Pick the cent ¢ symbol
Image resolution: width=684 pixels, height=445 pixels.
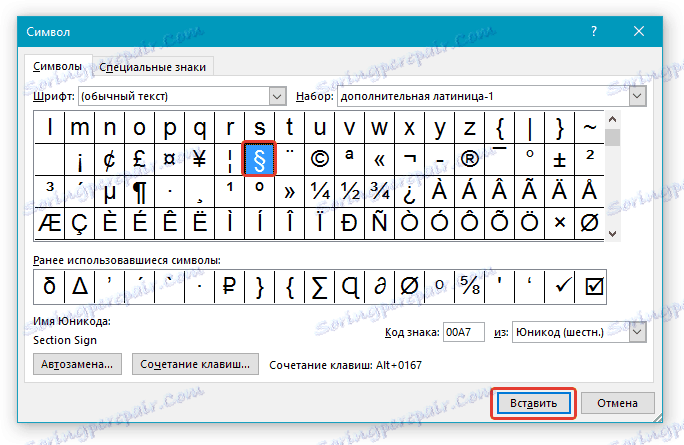[x=109, y=160]
